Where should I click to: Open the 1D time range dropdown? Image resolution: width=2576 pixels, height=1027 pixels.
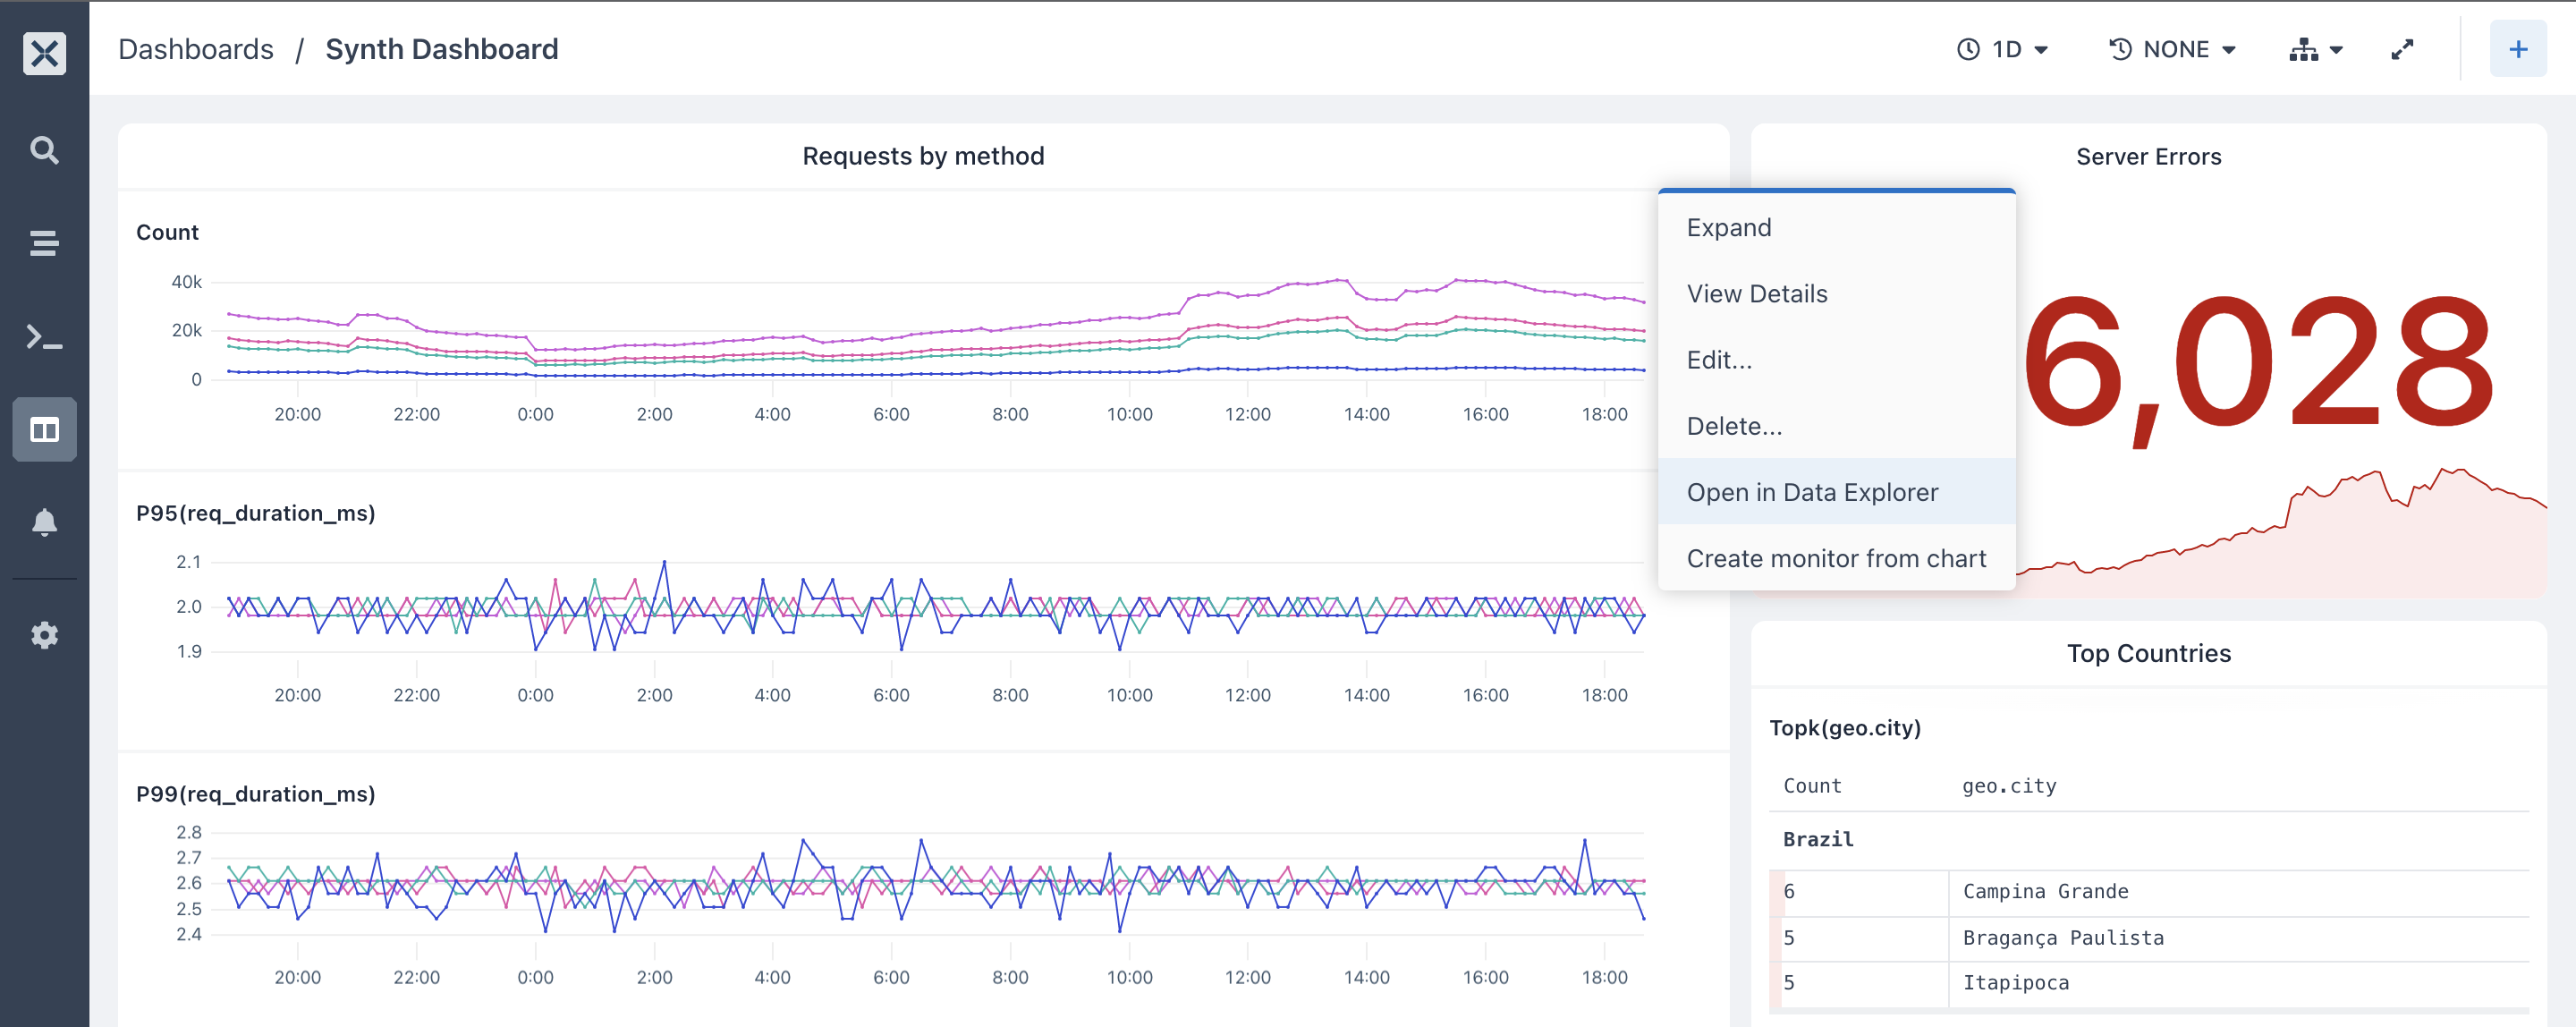pos(2003,49)
